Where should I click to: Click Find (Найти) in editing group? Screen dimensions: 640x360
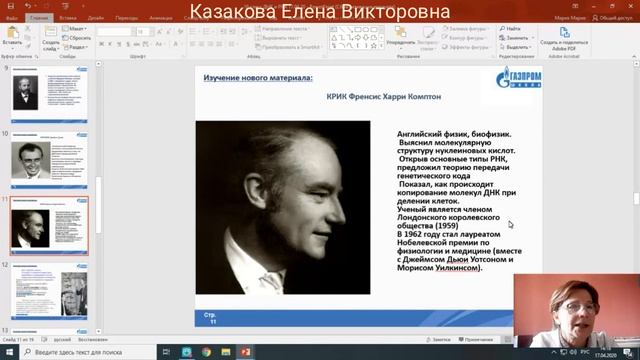[x=510, y=29]
